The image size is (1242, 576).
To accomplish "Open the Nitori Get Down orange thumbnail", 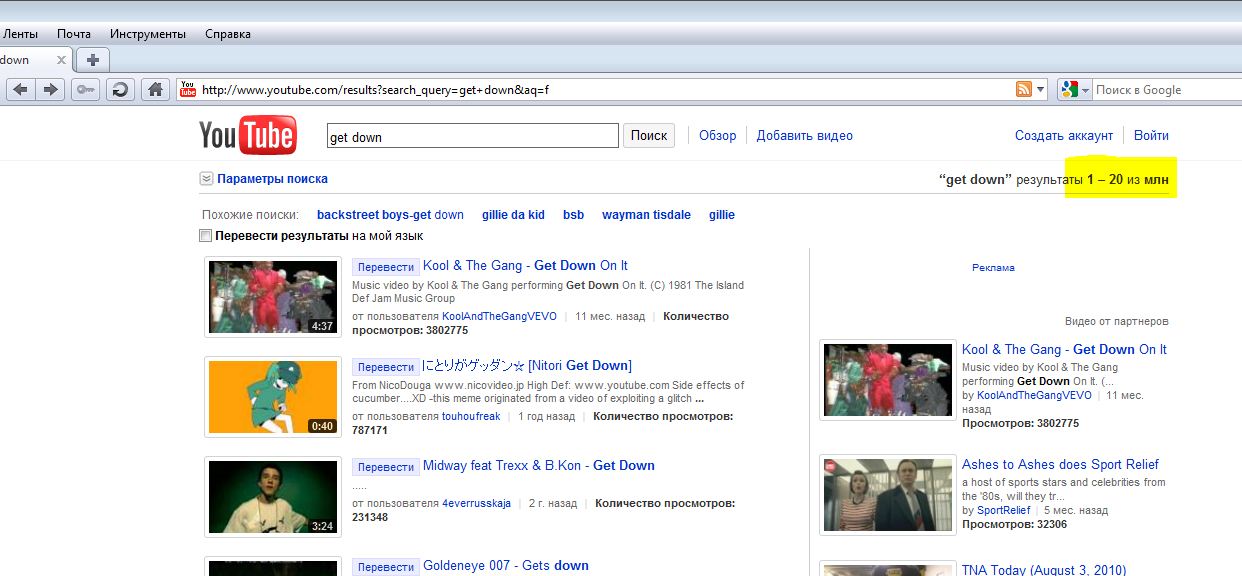I will [273, 397].
